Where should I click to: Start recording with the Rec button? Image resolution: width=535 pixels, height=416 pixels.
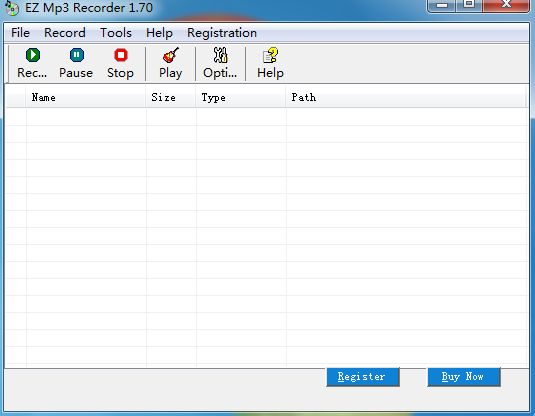pos(32,63)
